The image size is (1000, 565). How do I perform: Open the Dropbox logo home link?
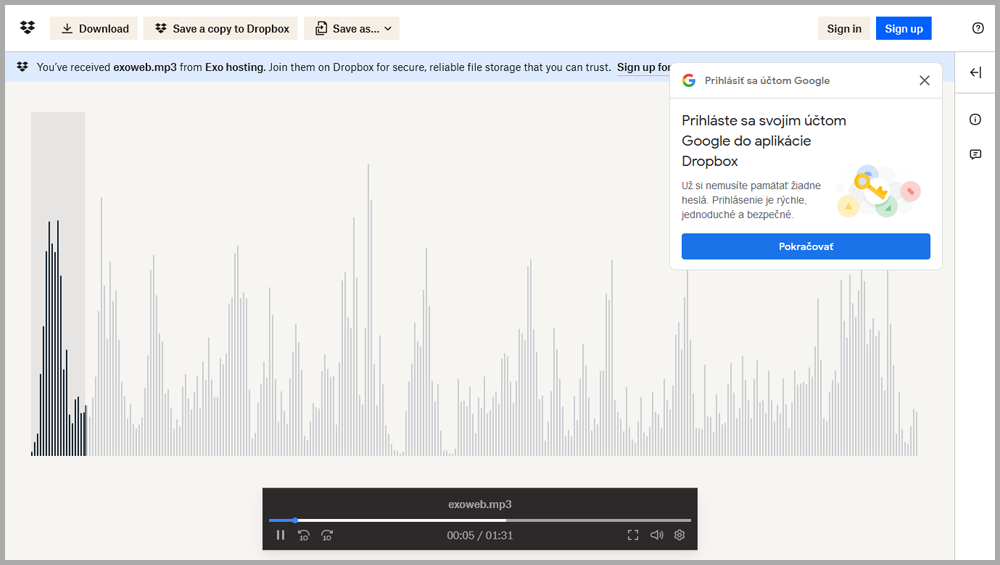tap(27, 27)
